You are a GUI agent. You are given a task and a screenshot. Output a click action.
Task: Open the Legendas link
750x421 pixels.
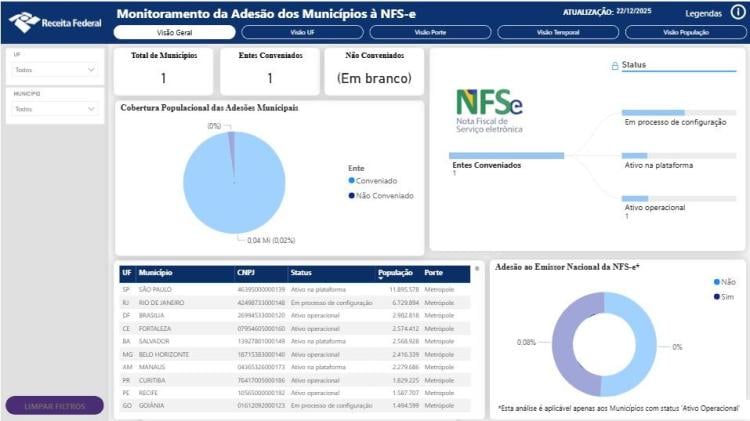click(x=703, y=13)
